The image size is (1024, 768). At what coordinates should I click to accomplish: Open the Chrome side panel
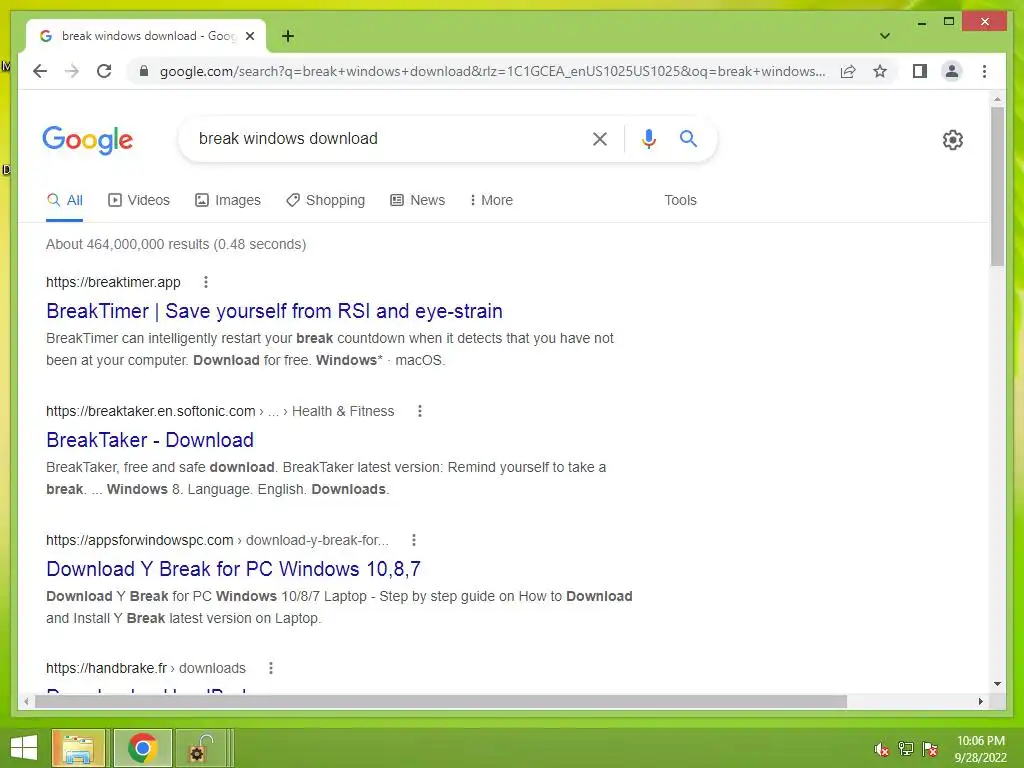coord(920,71)
